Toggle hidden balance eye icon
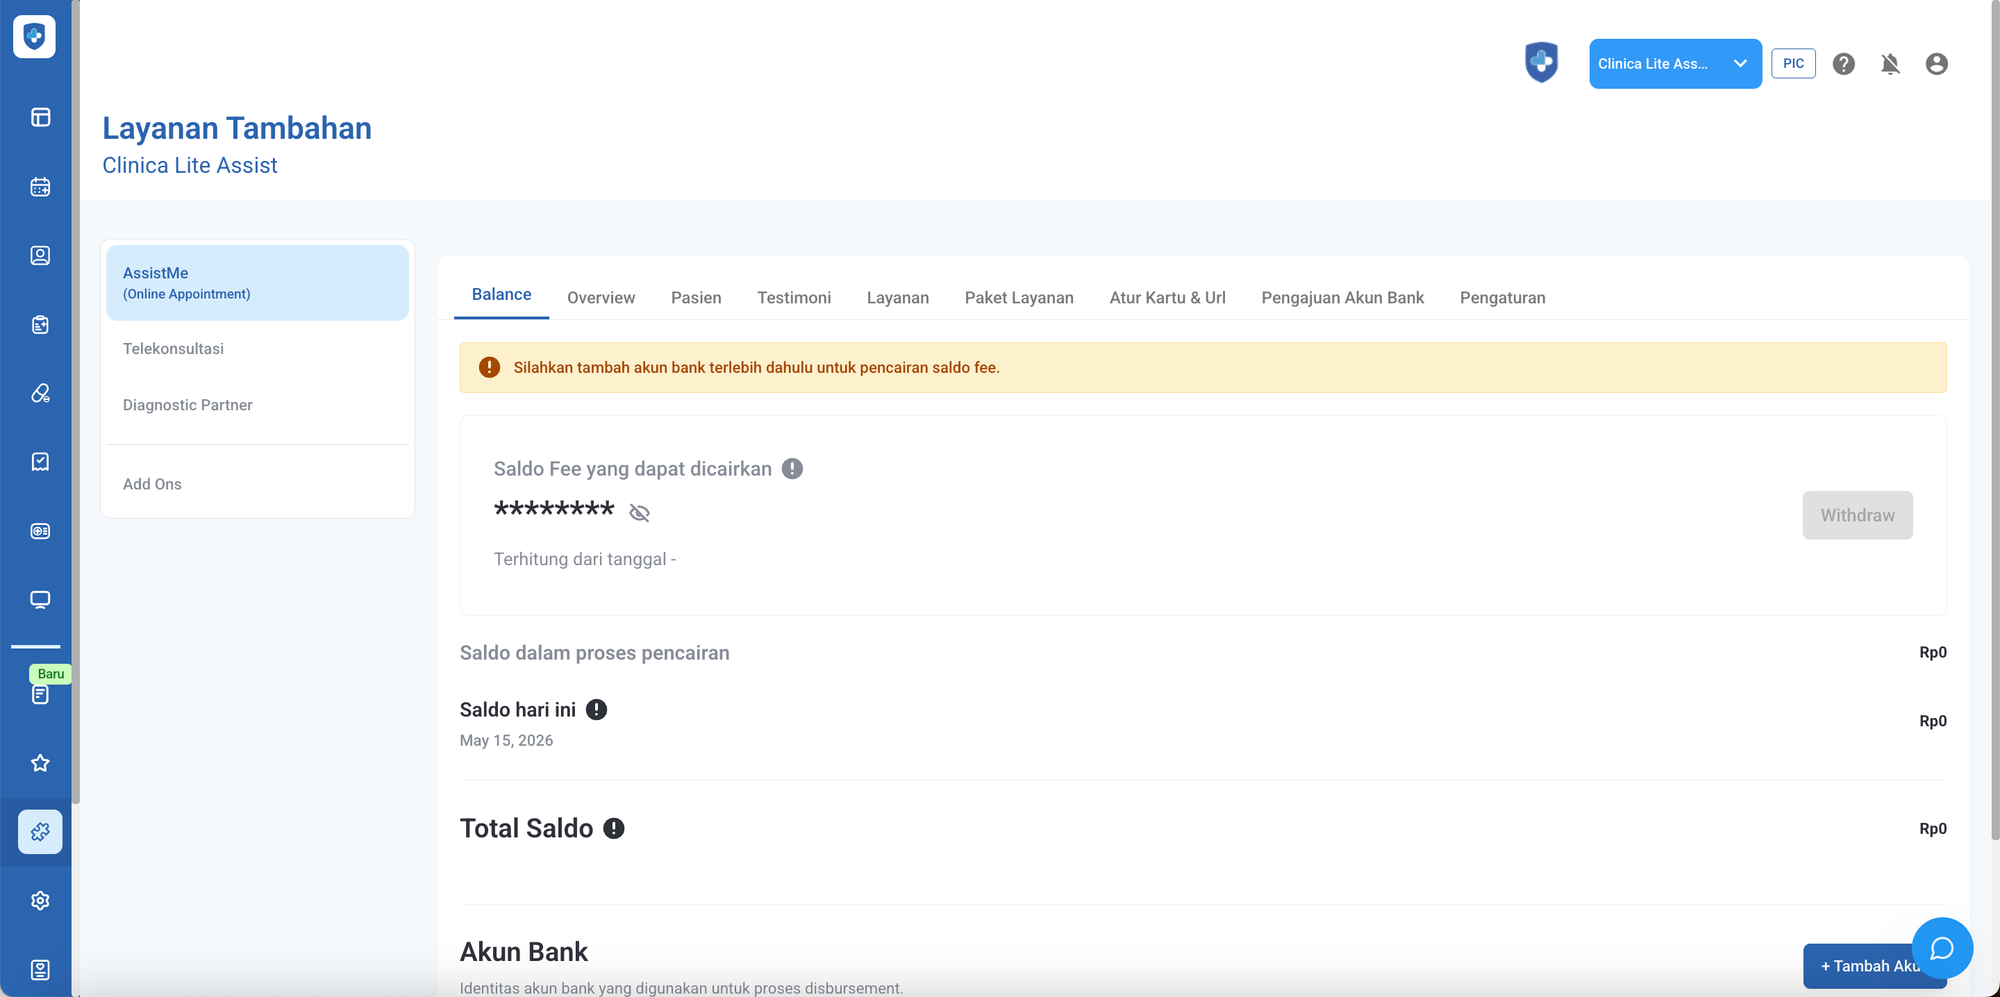The height and width of the screenshot is (997, 2000). 640,513
